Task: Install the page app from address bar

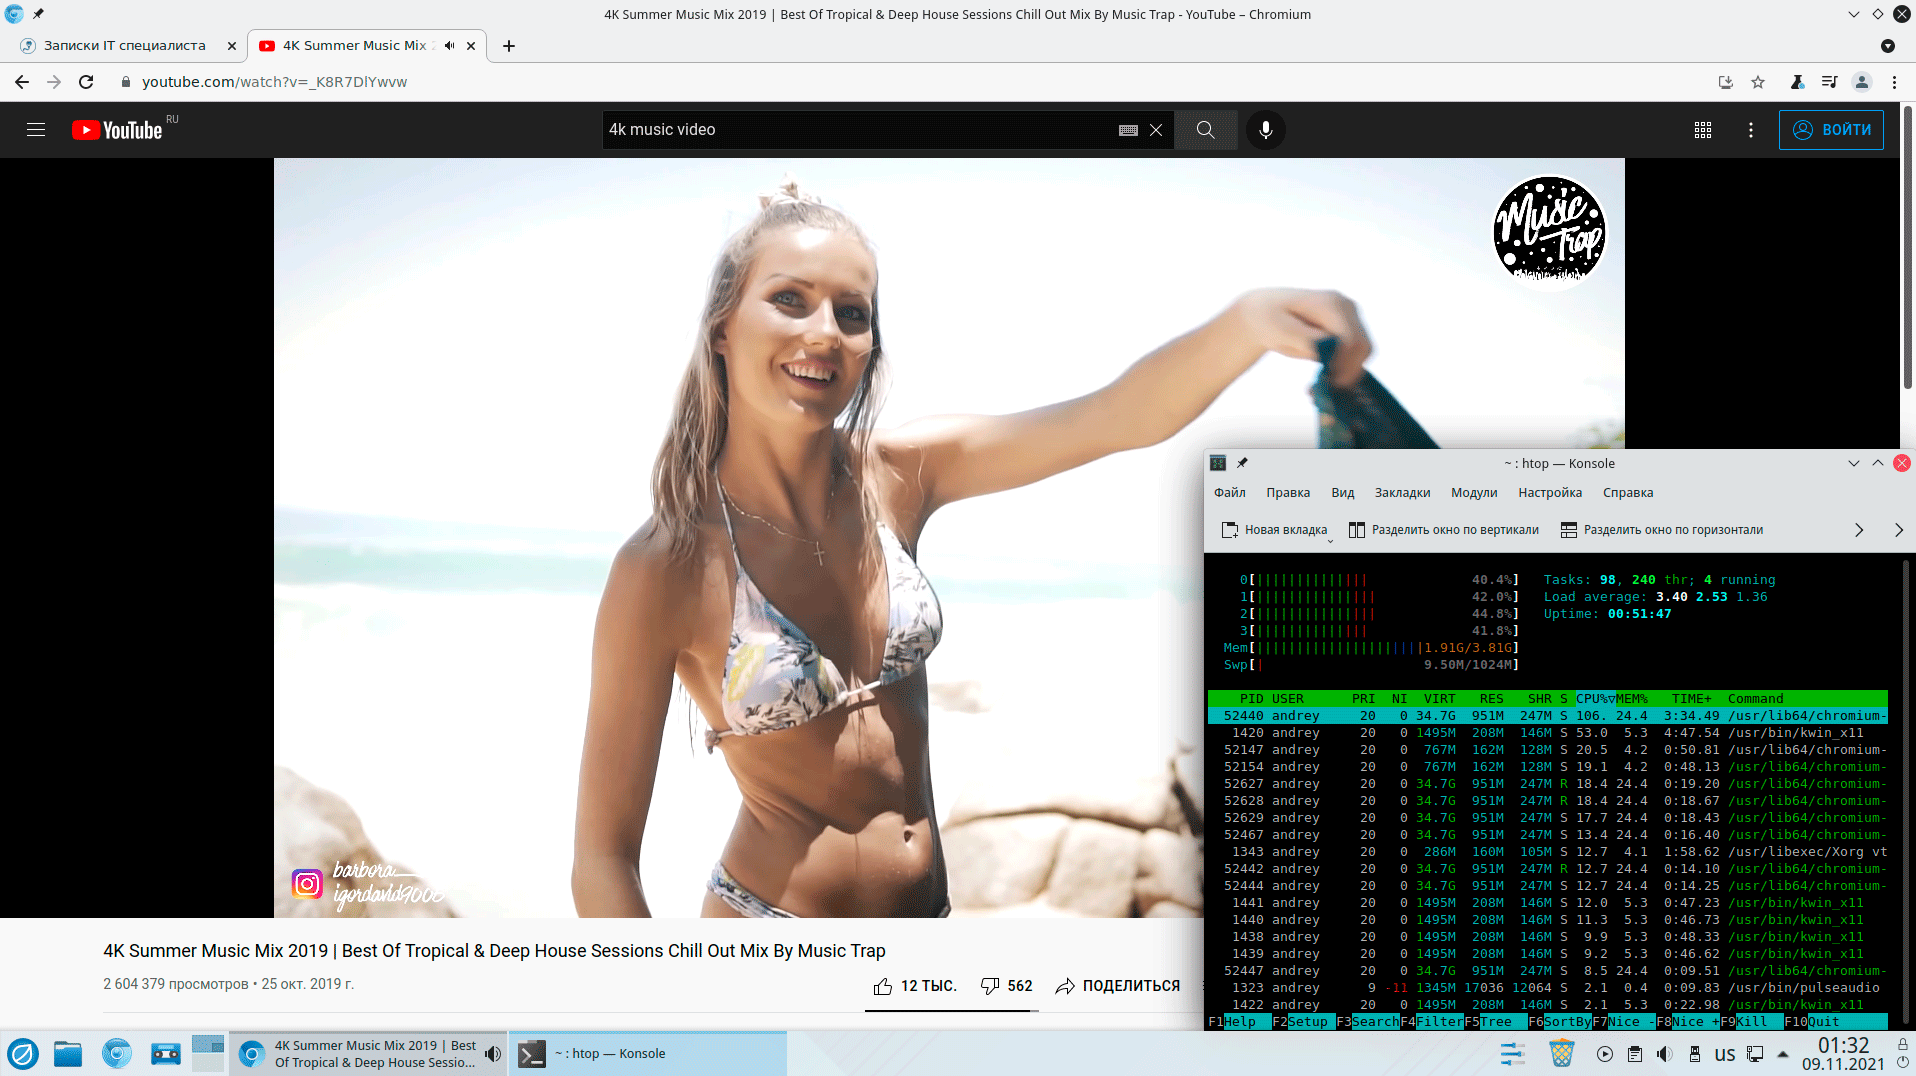Action: pos(1726,82)
